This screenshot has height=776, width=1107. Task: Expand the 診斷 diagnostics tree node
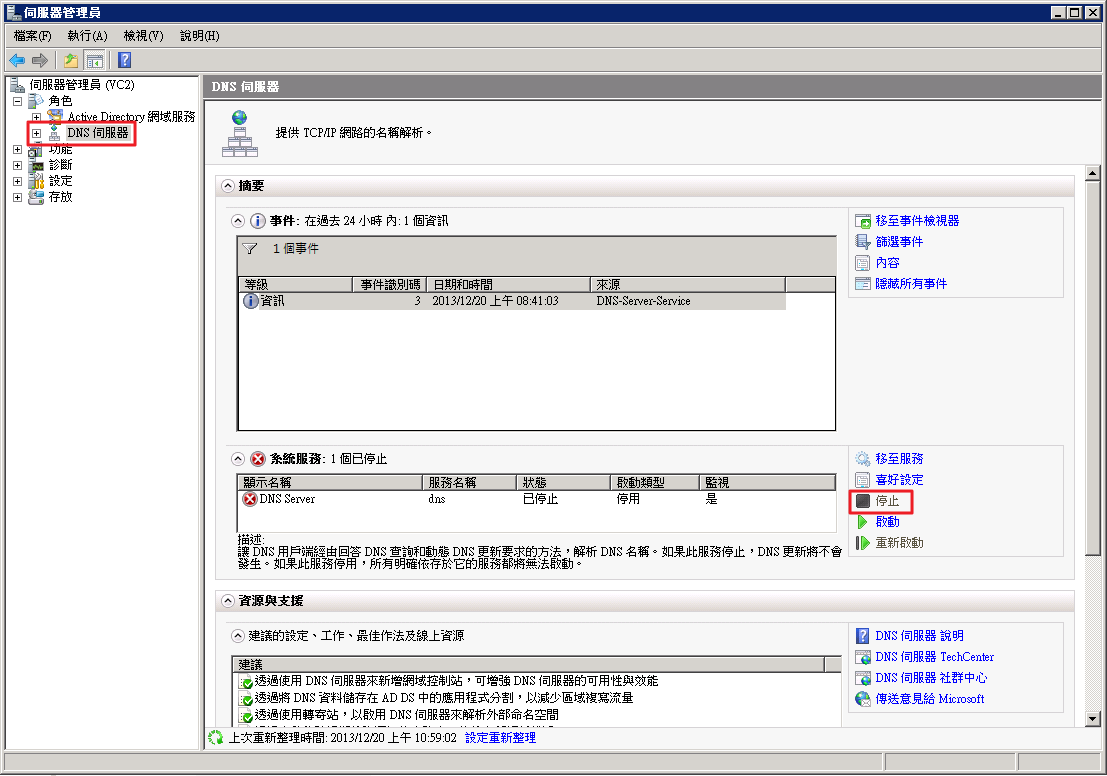[x=17, y=165]
